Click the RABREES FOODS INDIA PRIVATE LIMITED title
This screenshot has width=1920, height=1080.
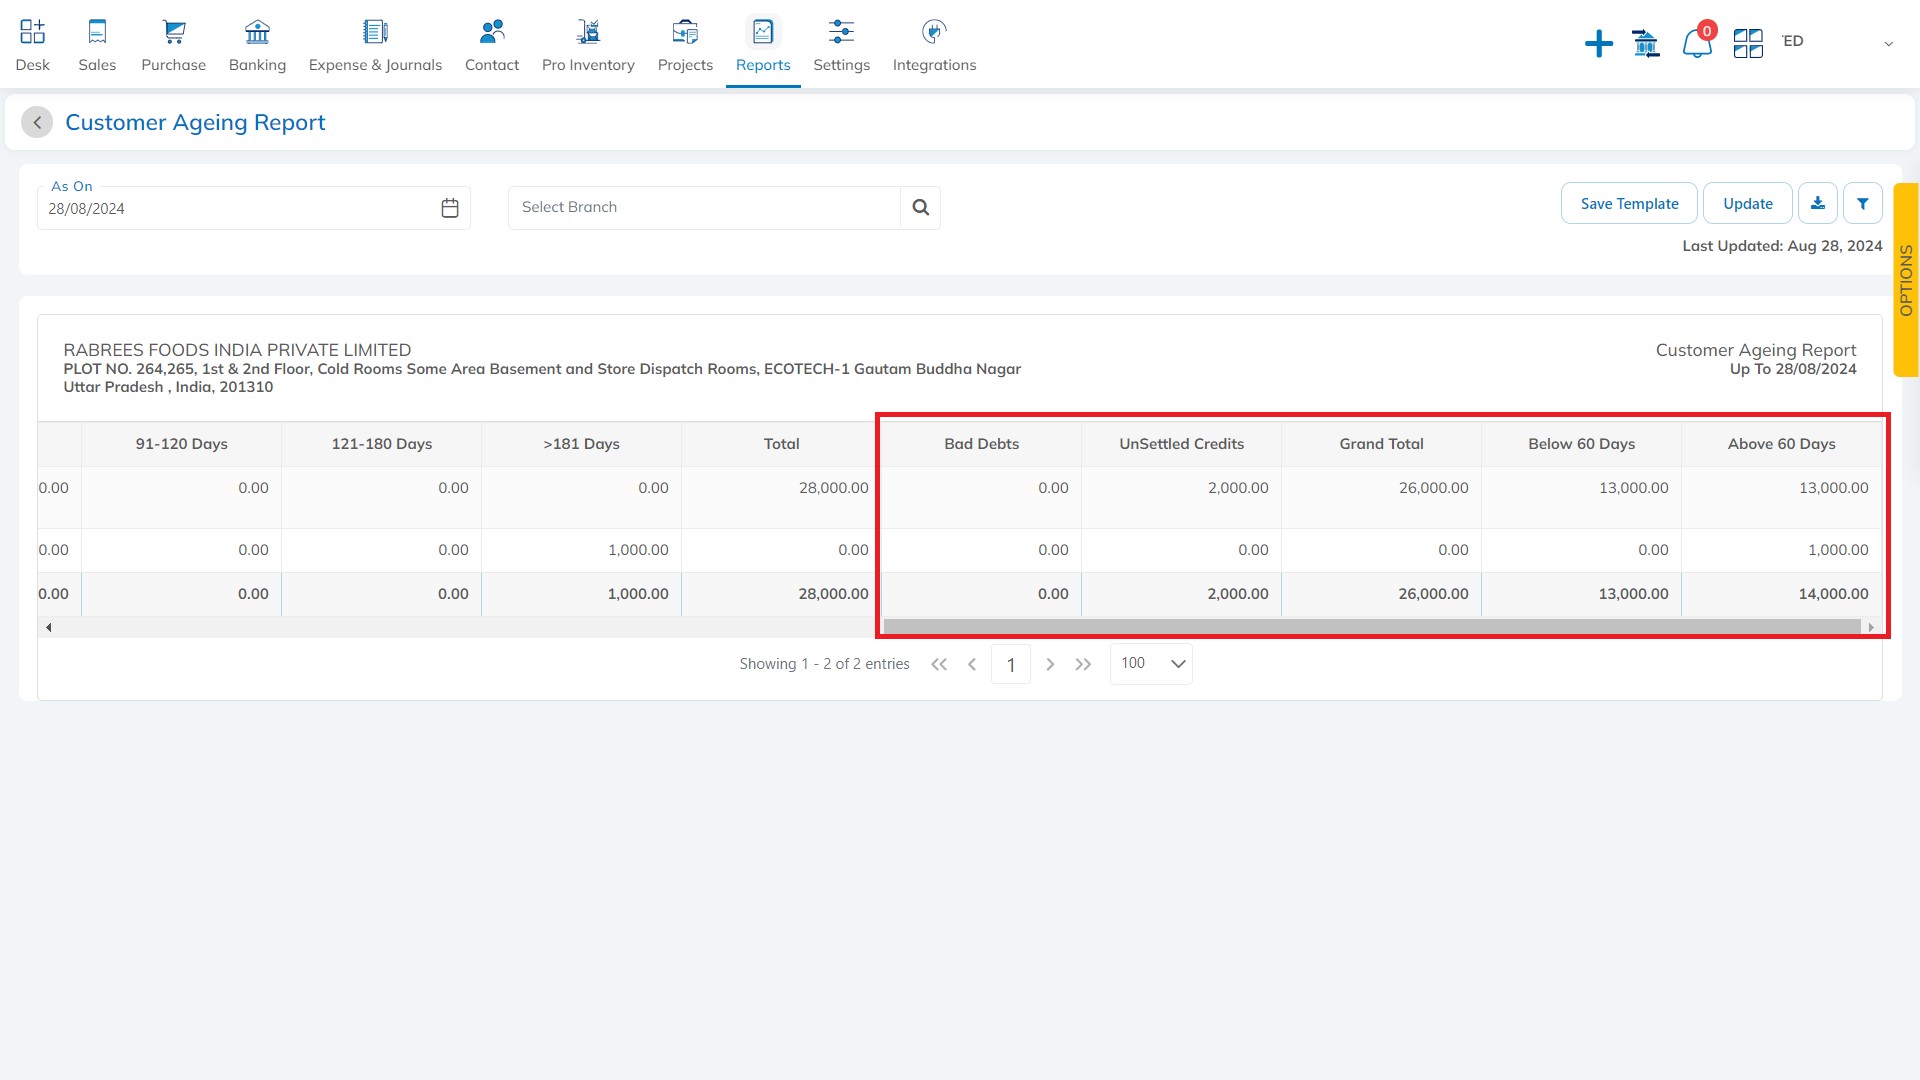pyautogui.click(x=237, y=350)
